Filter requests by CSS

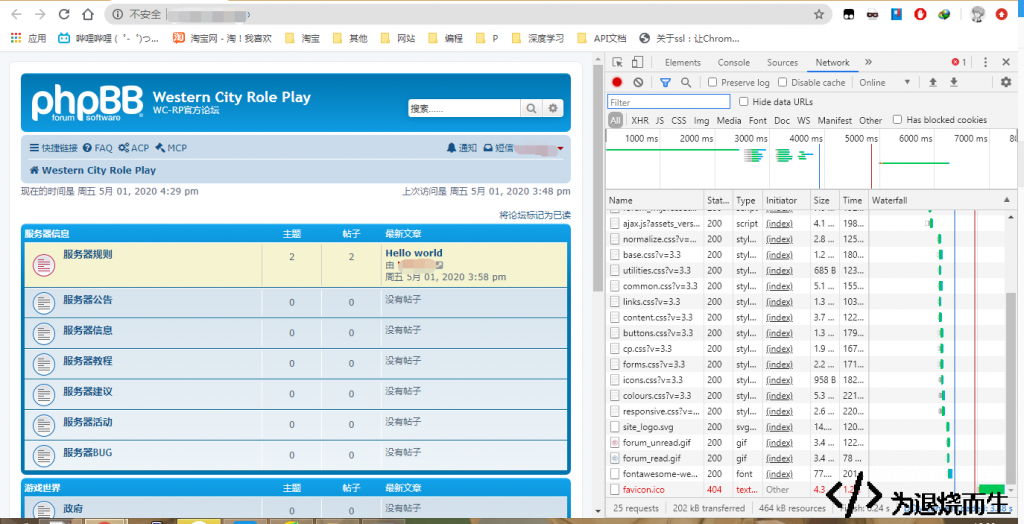coord(679,120)
